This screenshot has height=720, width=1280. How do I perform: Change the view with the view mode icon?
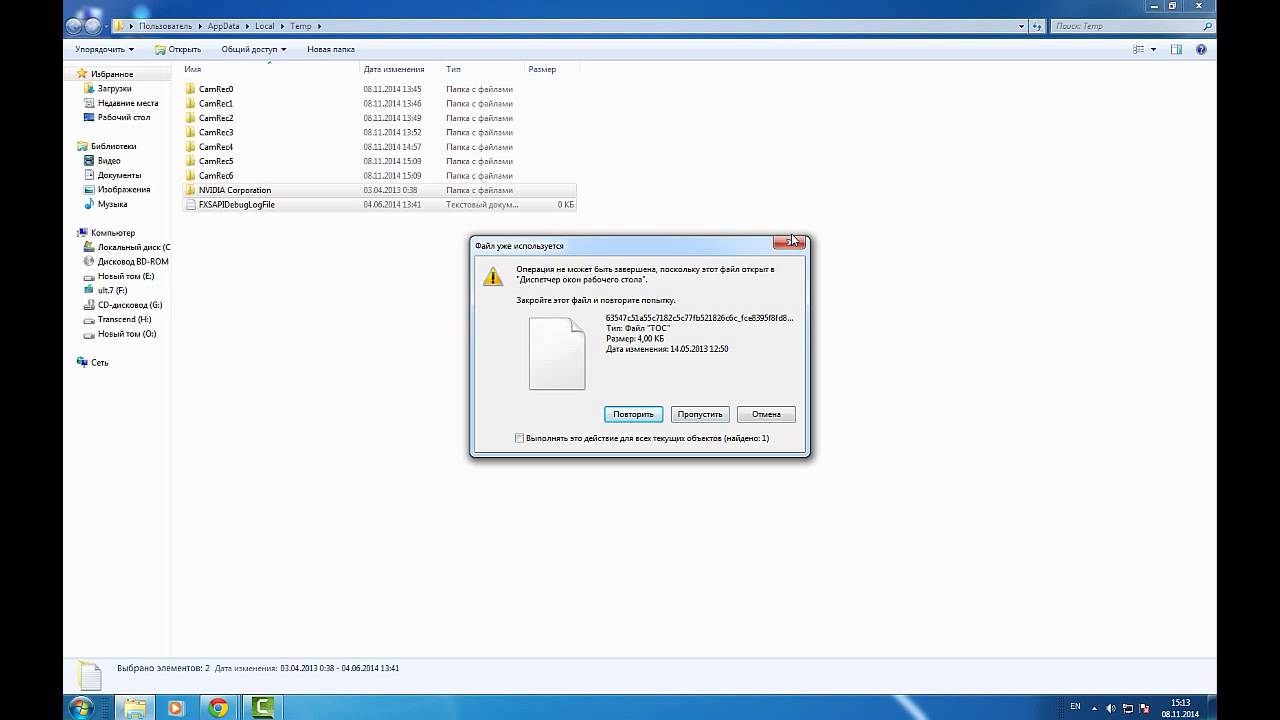[x=1139, y=49]
